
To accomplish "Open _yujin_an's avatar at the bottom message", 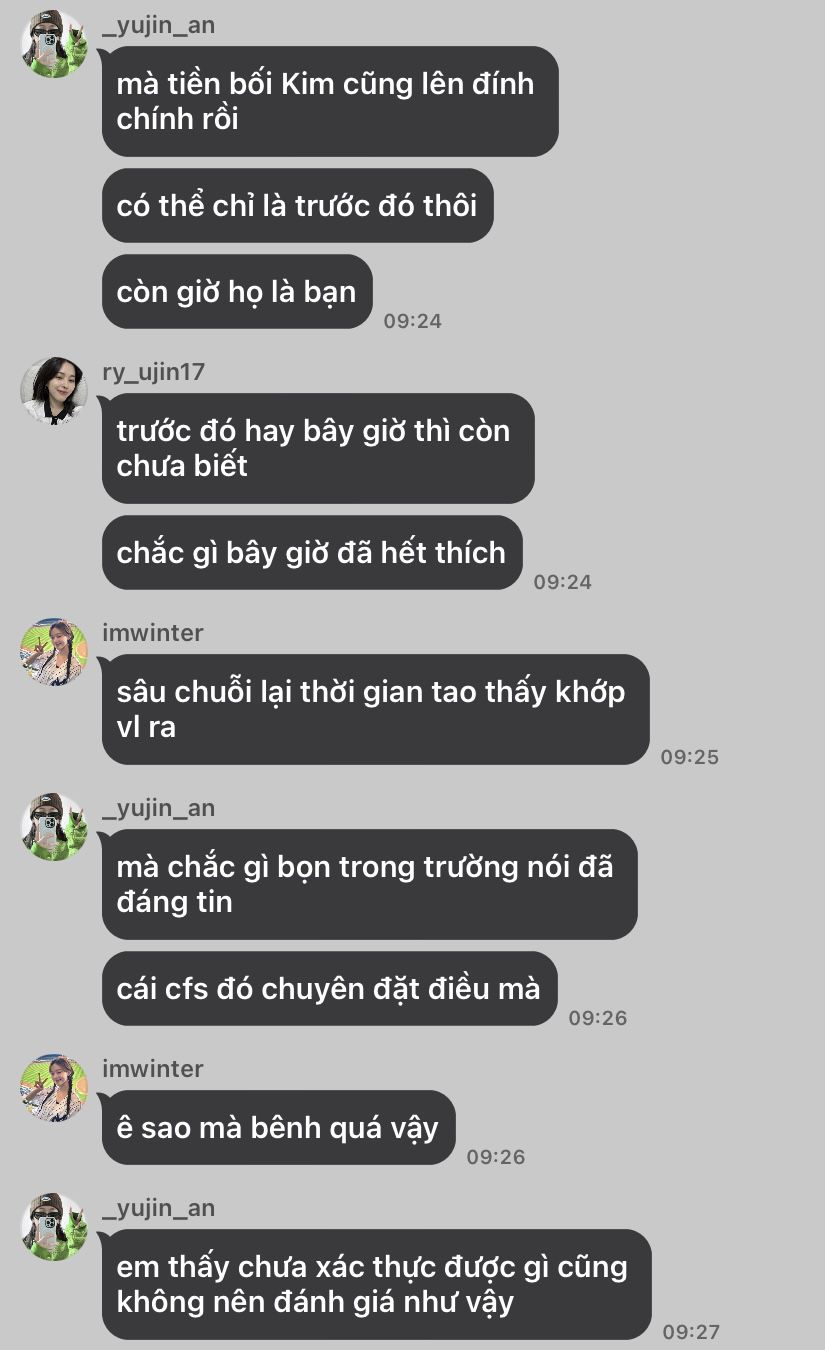I will pyautogui.click(x=54, y=1227).
